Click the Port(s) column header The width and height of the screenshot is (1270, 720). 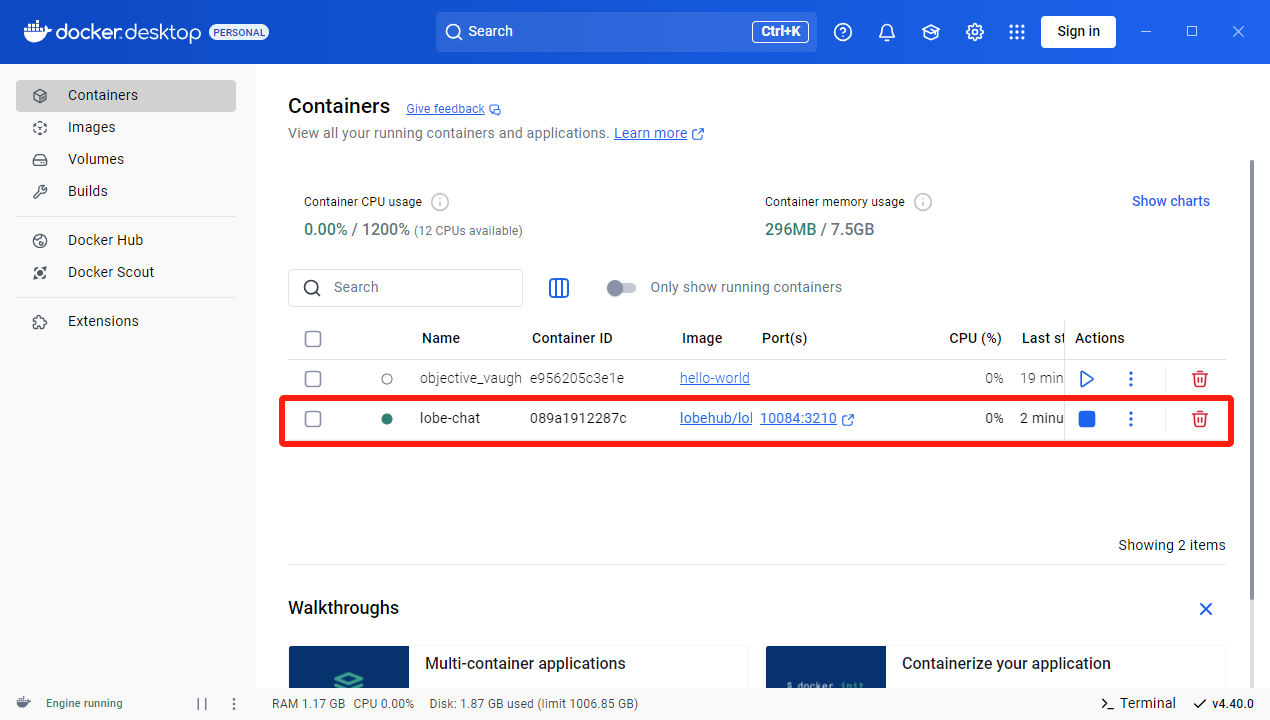pos(784,339)
